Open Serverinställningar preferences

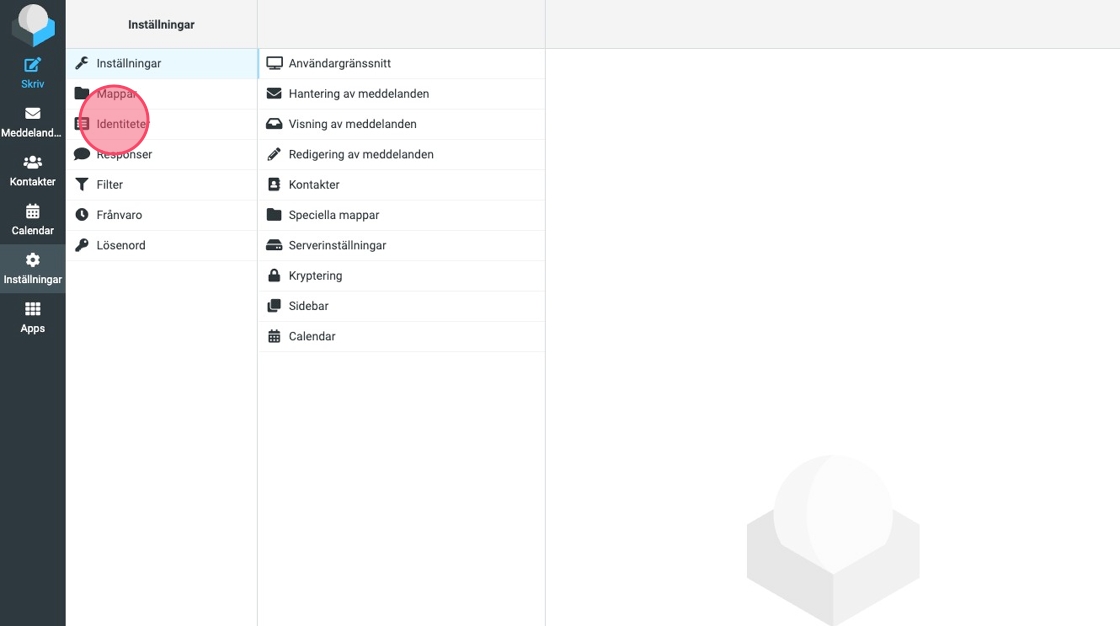pyautogui.click(x=337, y=245)
